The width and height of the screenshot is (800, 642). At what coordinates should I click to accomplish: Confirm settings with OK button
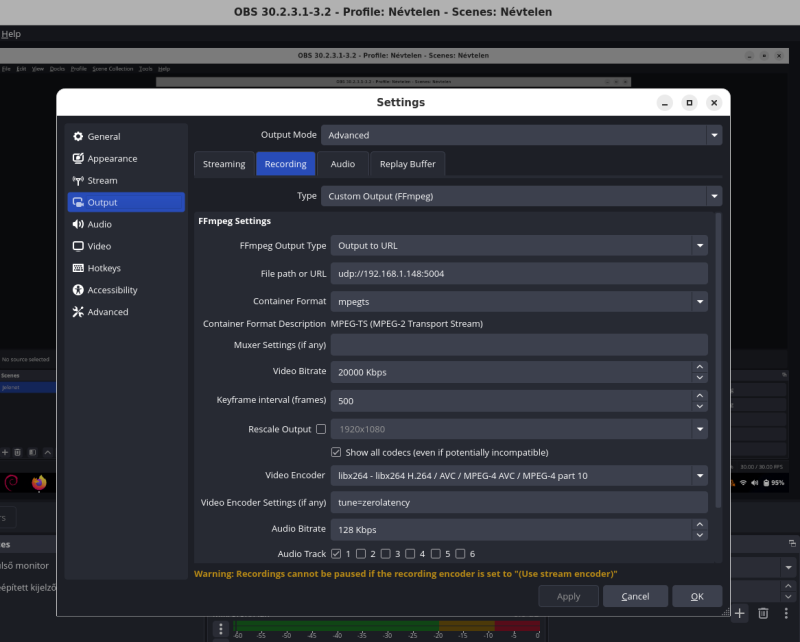click(x=697, y=596)
